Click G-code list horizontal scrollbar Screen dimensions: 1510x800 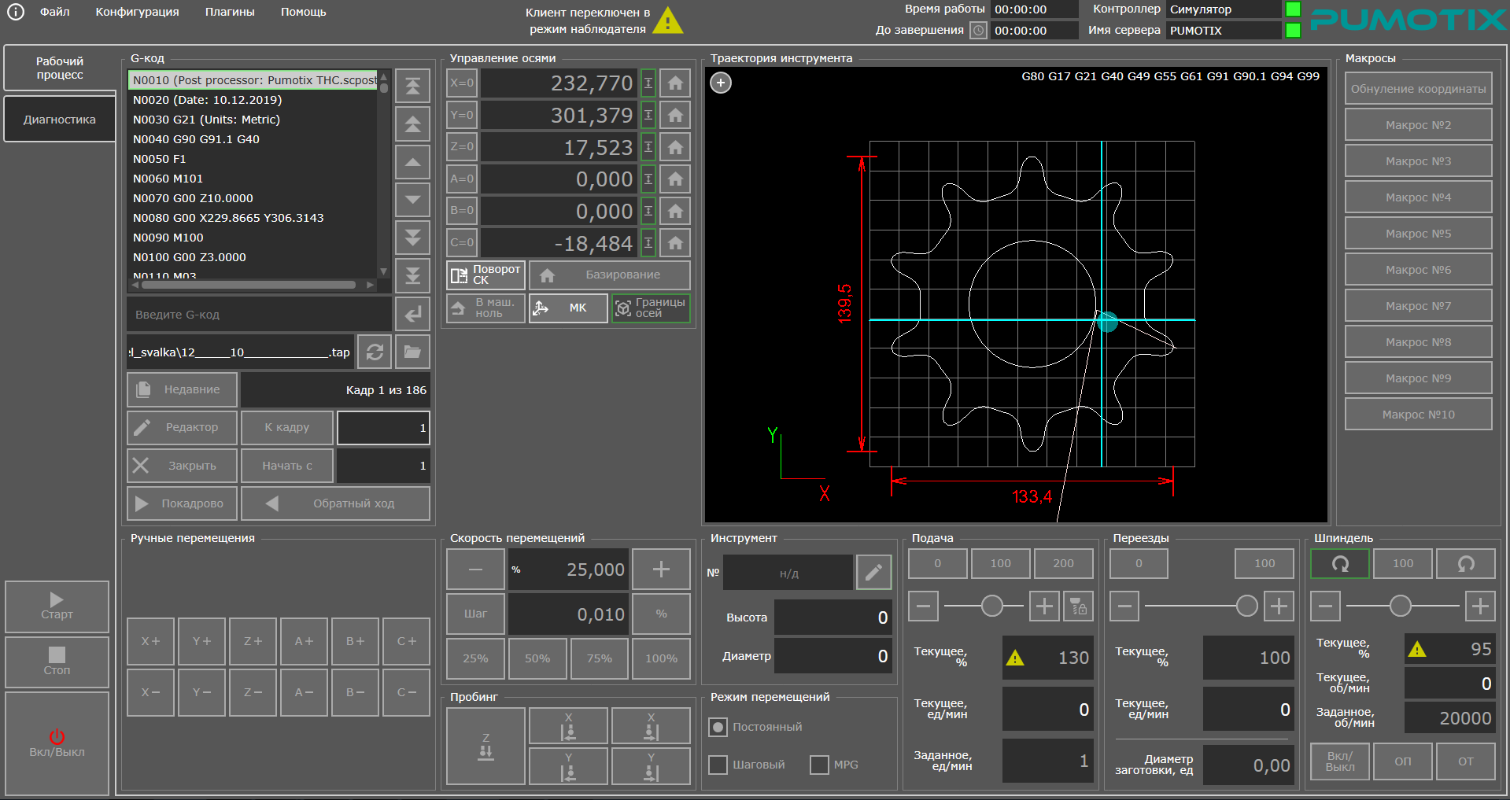(x=247, y=285)
